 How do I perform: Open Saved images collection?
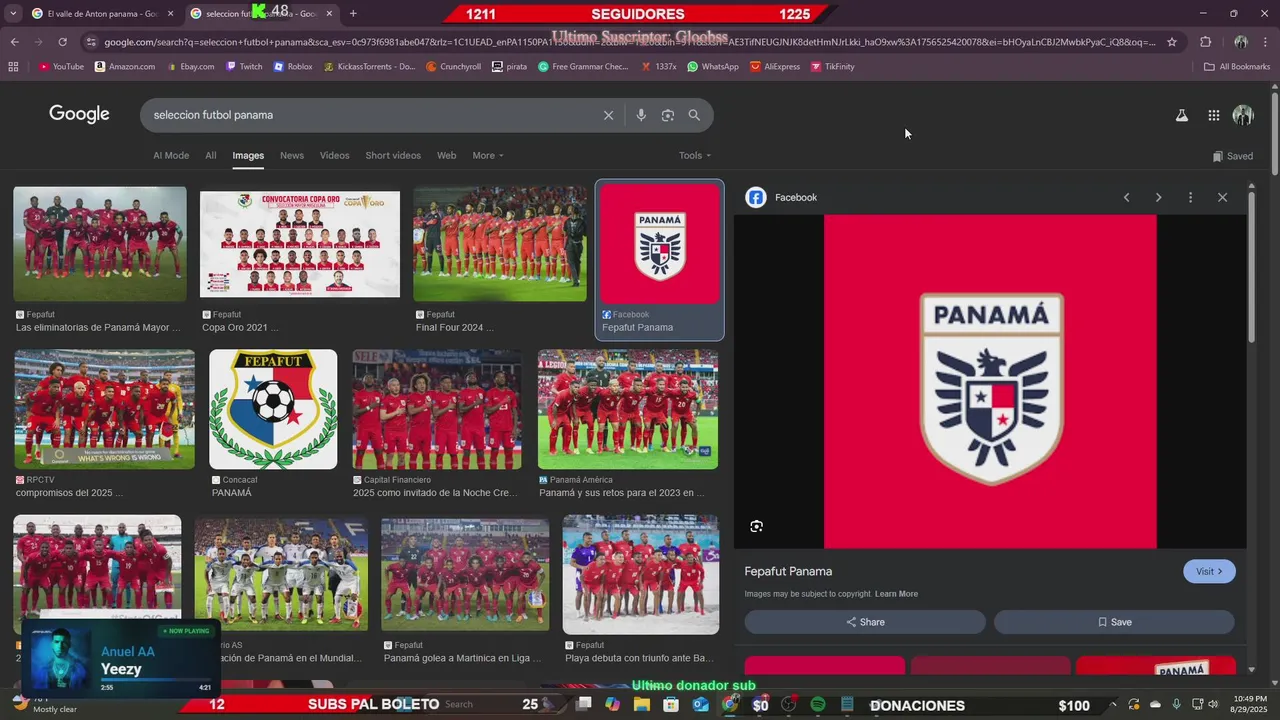(1233, 156)
